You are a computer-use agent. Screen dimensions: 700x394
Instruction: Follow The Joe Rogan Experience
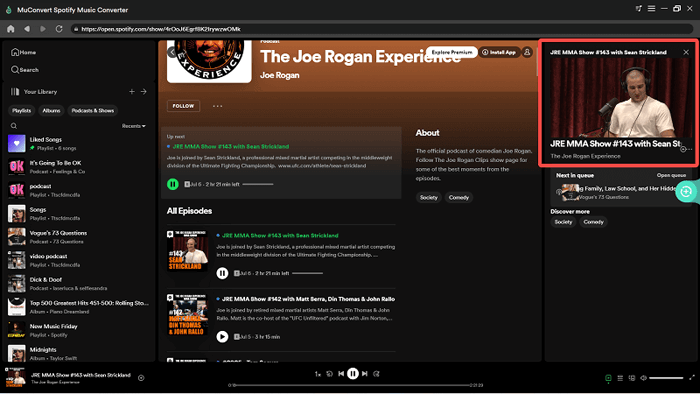point(183,106)
